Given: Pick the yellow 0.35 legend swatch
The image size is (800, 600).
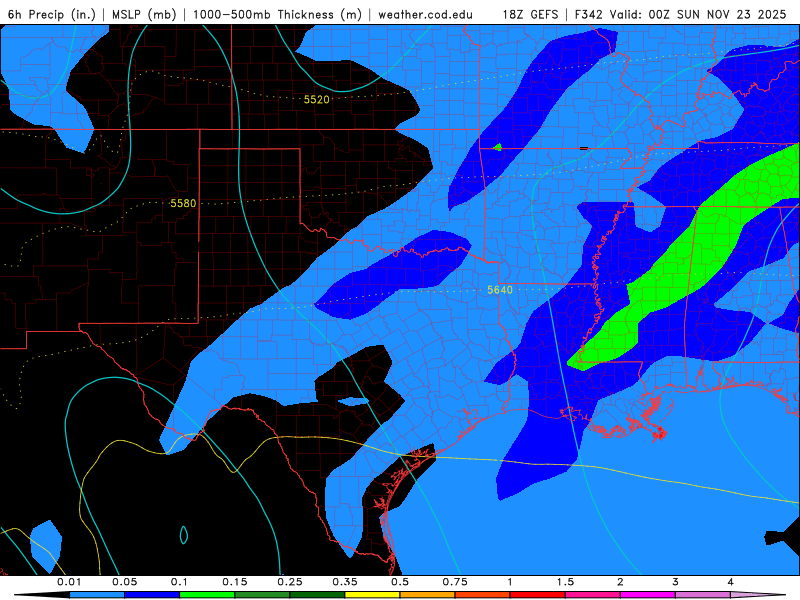Looking at the screenshot, I should [x=372, y=595].
